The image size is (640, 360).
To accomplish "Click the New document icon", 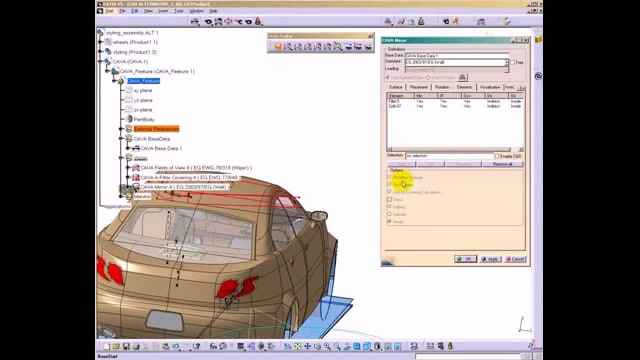I will click(x=107, y=346).
